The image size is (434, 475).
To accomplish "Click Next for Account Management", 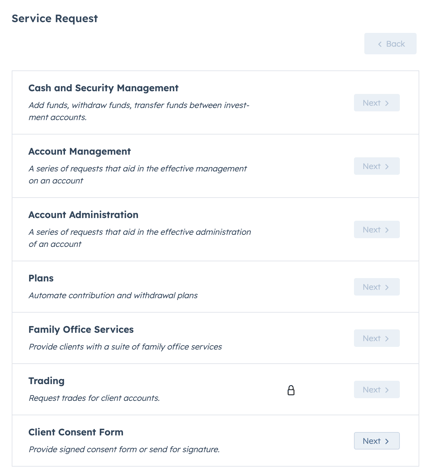I will (x=377, y=166).
